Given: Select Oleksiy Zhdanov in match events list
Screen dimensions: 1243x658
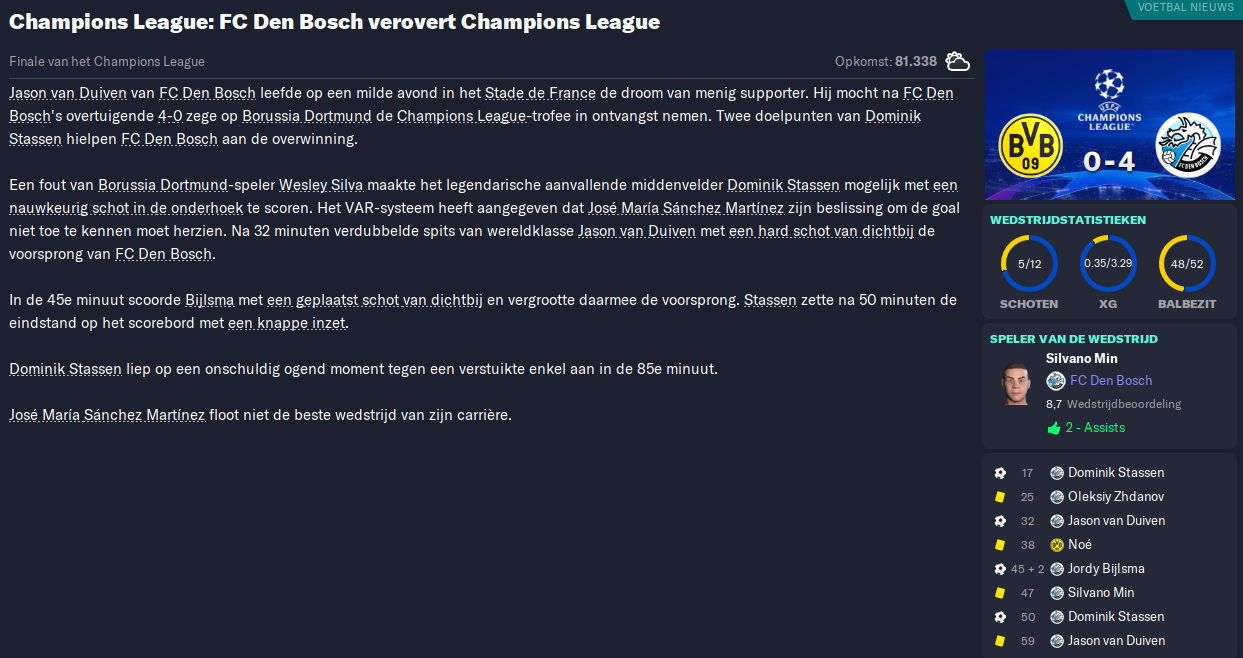Looking at the screenshot, I should point(1116,497).
